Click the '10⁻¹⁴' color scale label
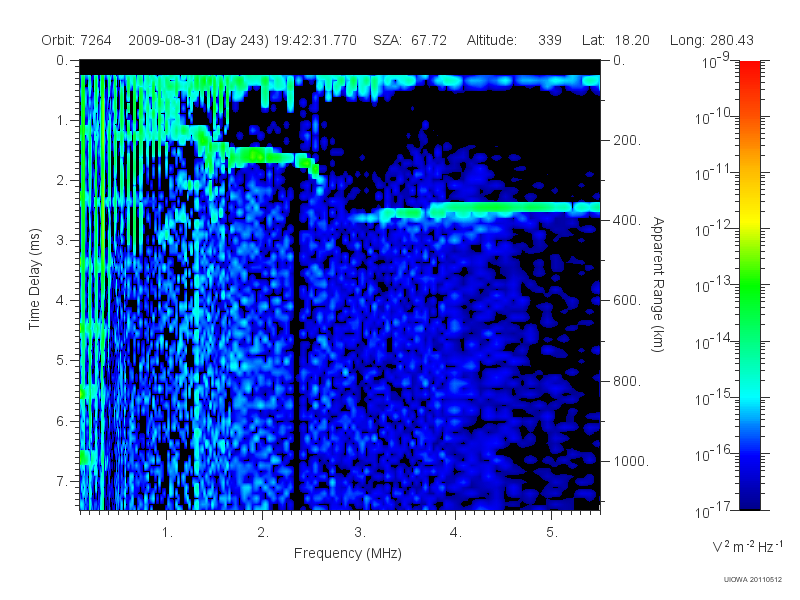The image size is (800, 600). [713, 341]
